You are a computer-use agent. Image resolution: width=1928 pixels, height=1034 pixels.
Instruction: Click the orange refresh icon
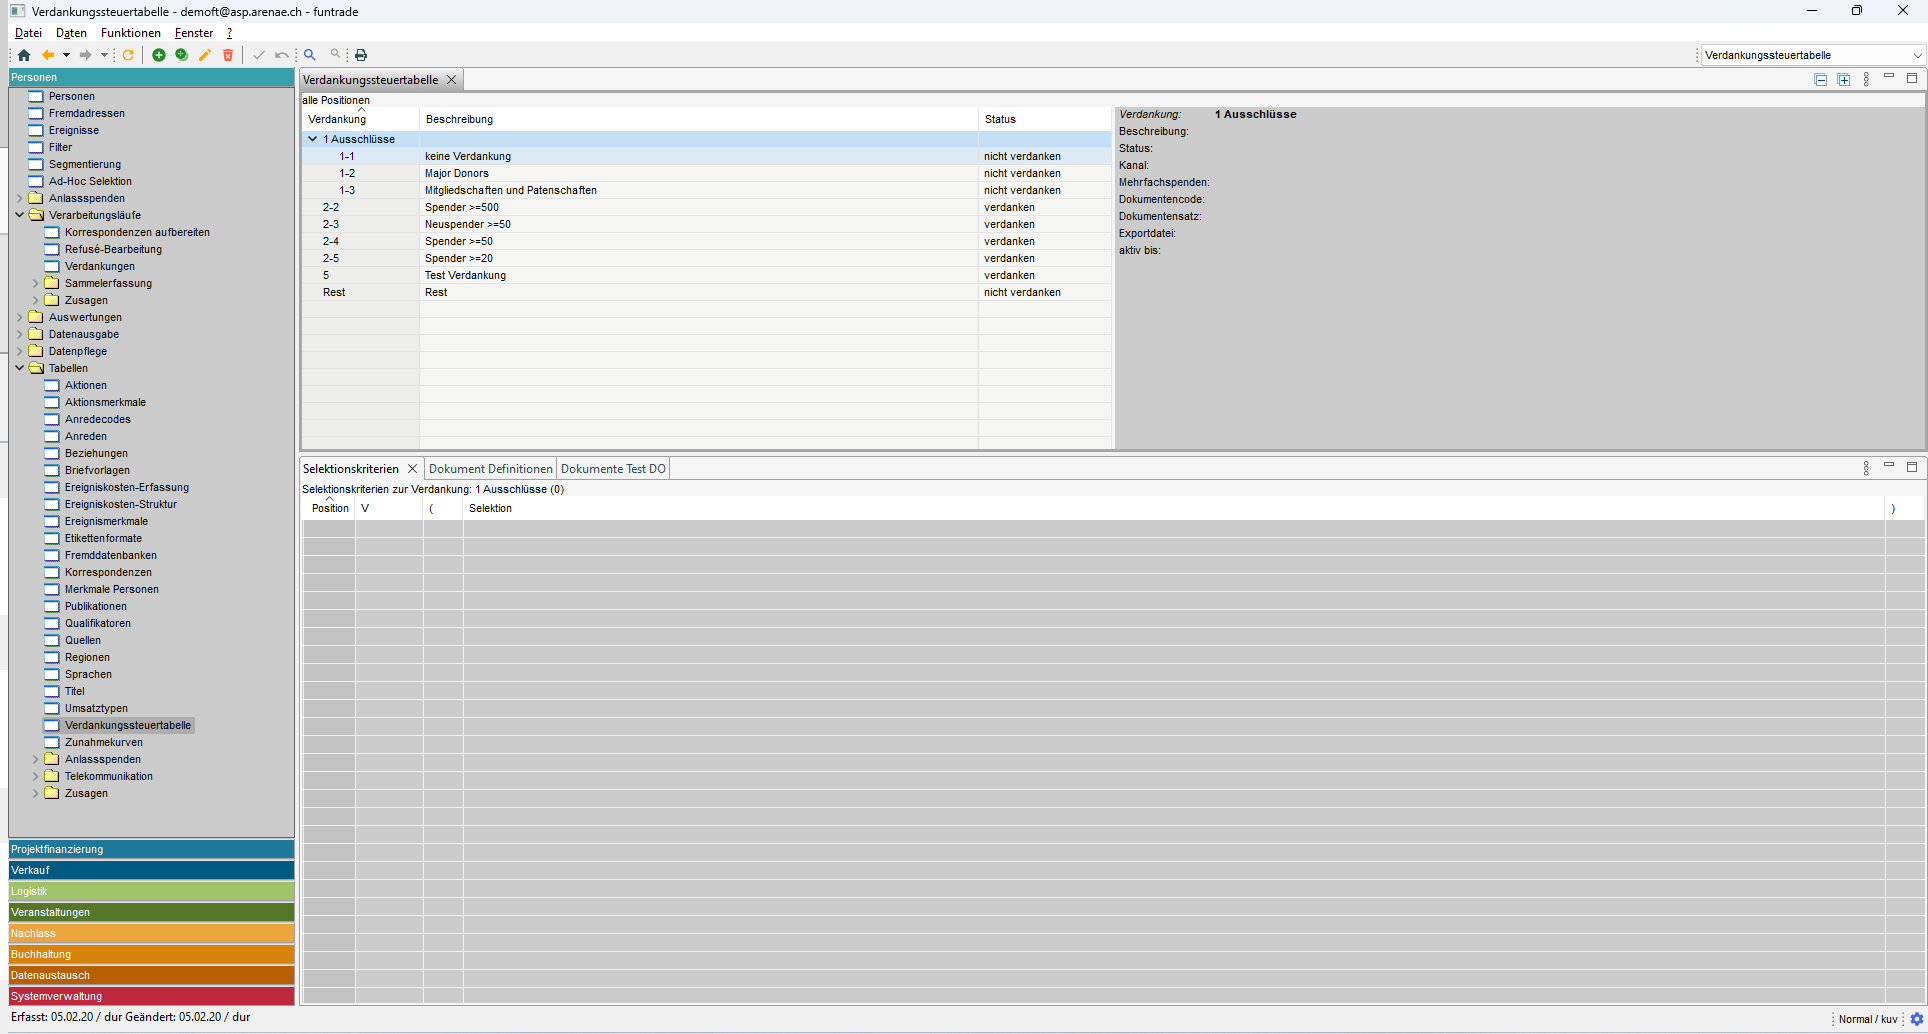128,55
